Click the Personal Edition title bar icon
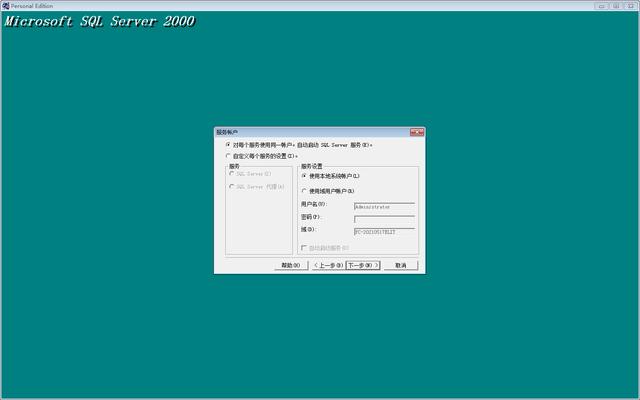 [x=5, y=6]
